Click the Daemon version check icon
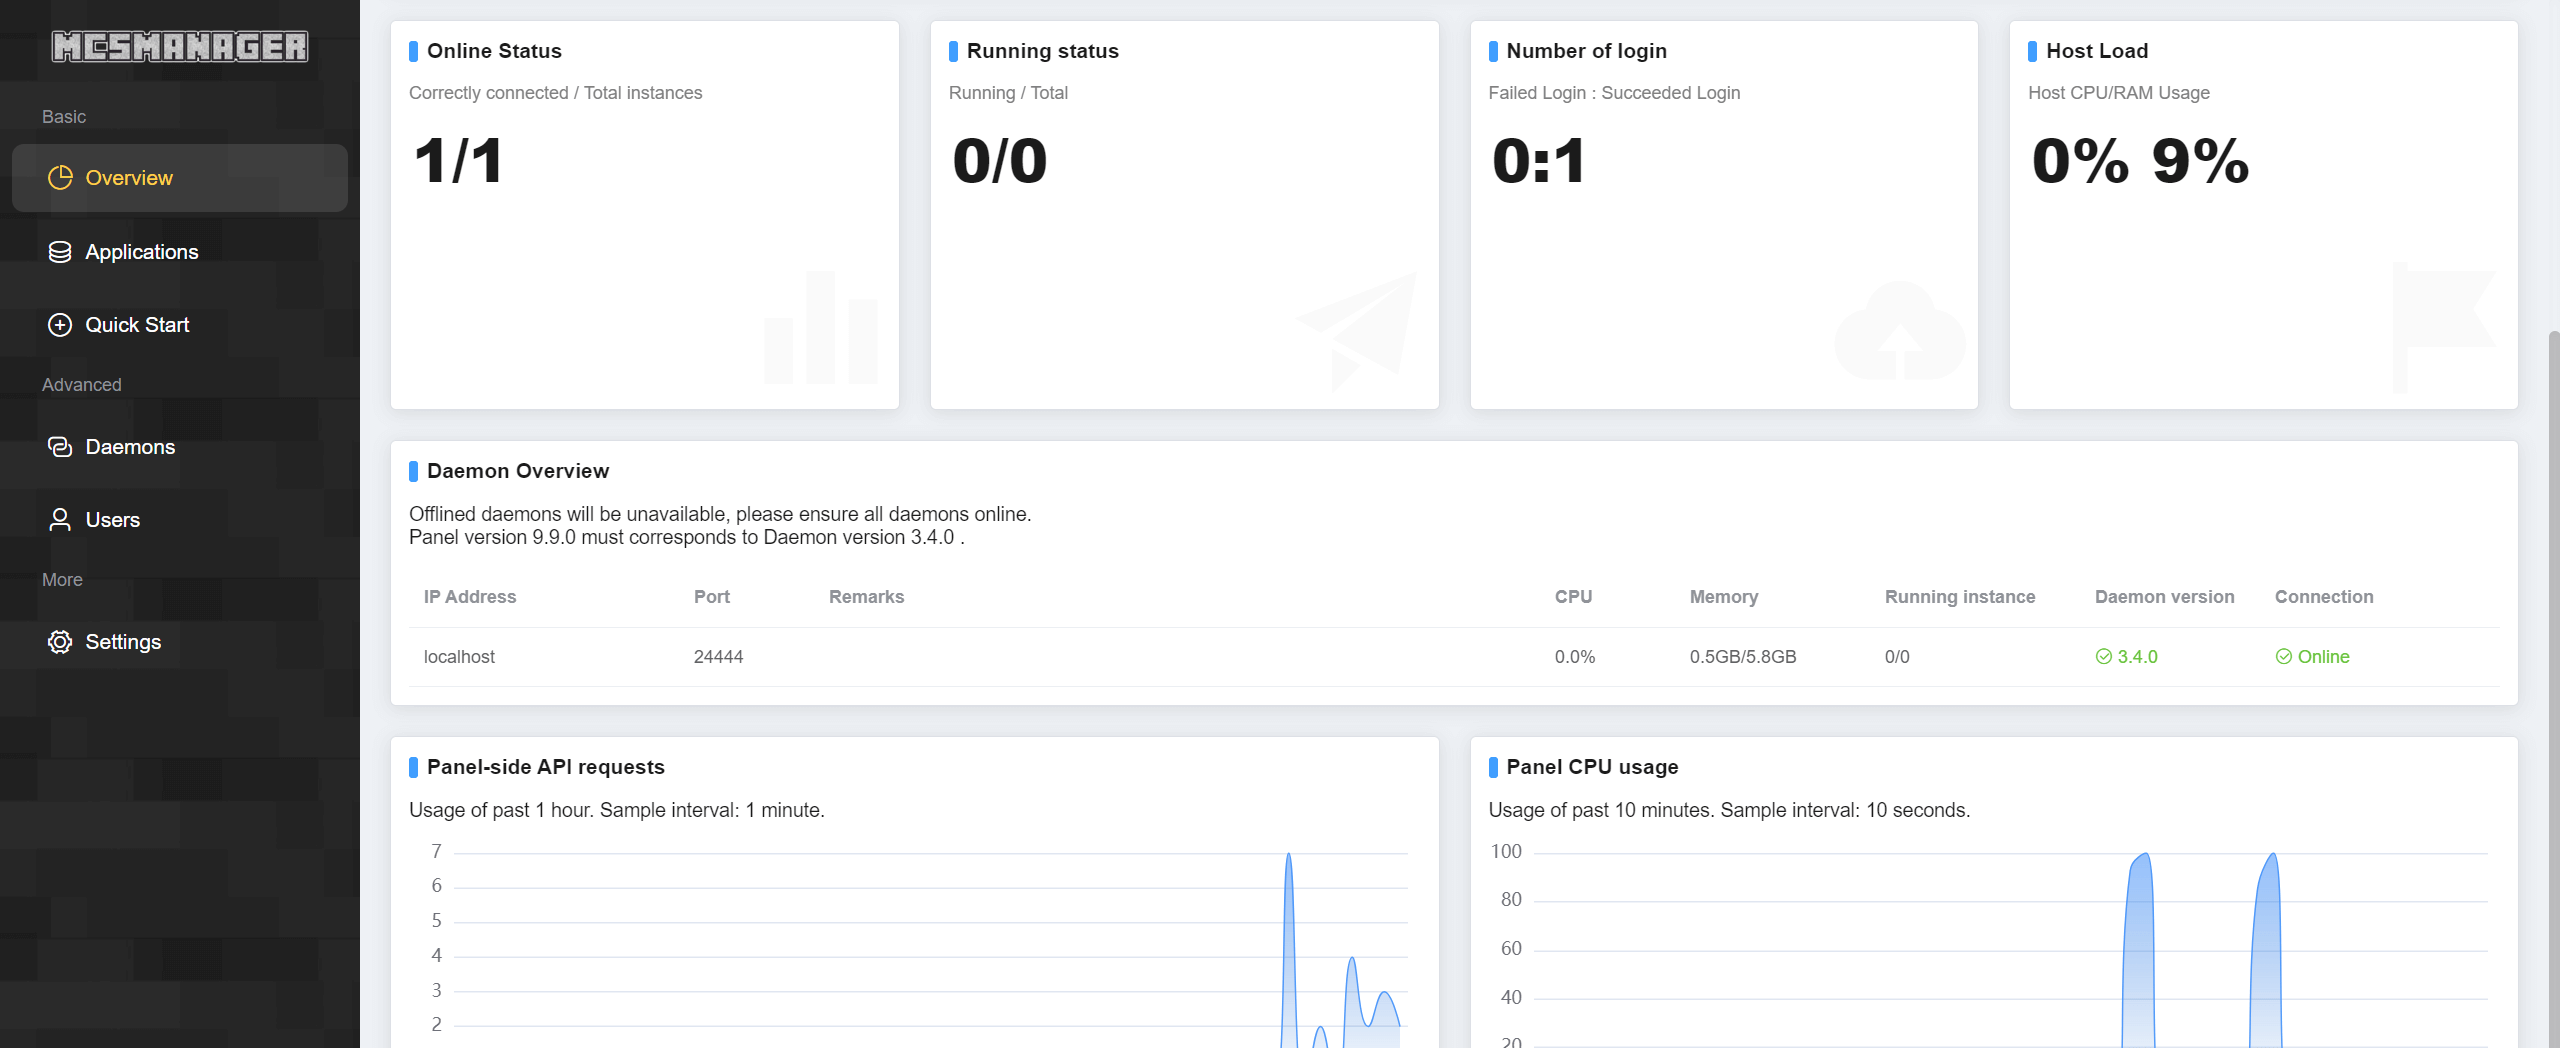 pos(2104,656)
